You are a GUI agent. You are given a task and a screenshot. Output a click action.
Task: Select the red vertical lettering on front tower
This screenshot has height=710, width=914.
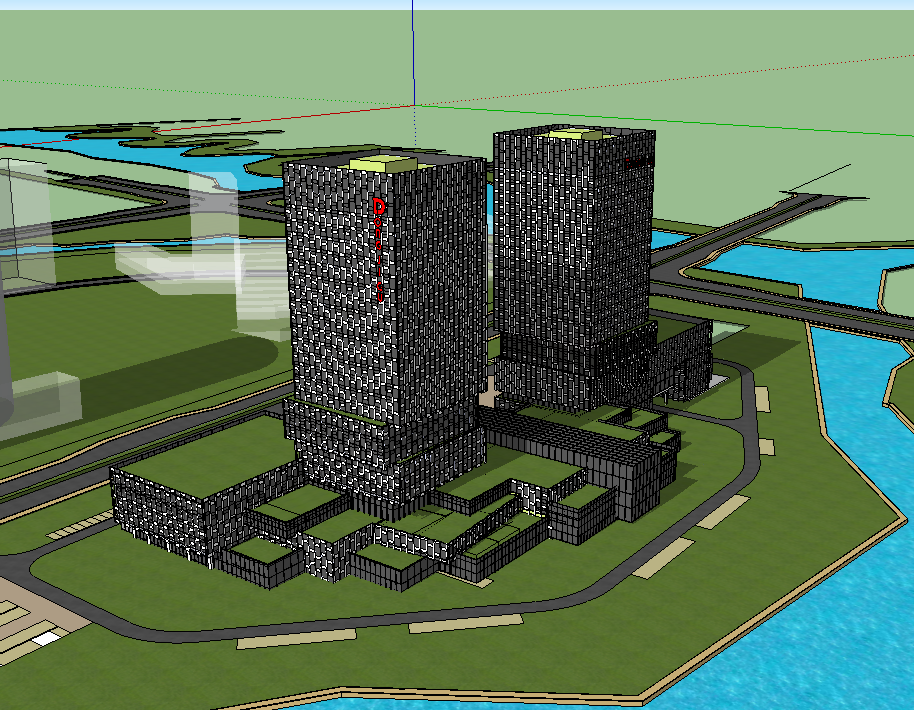tap(378, 249)
